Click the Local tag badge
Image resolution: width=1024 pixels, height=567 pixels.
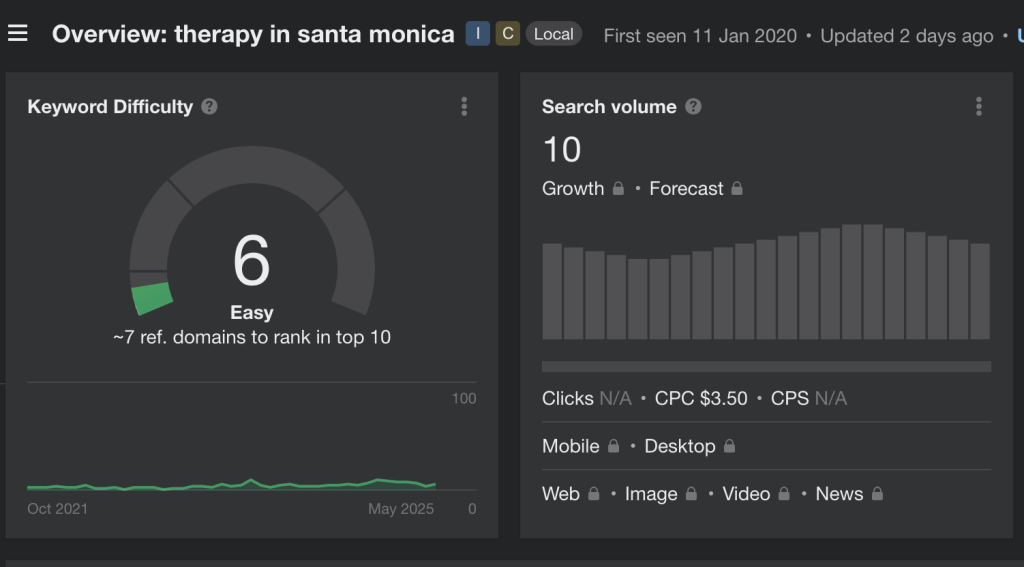553,34
